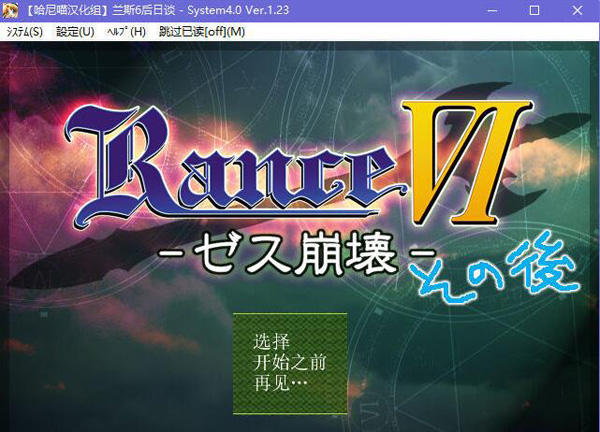Viewport: 600px width, 432px height.
Task: Open the 設定(U) menu
Action: coord(75,32)
